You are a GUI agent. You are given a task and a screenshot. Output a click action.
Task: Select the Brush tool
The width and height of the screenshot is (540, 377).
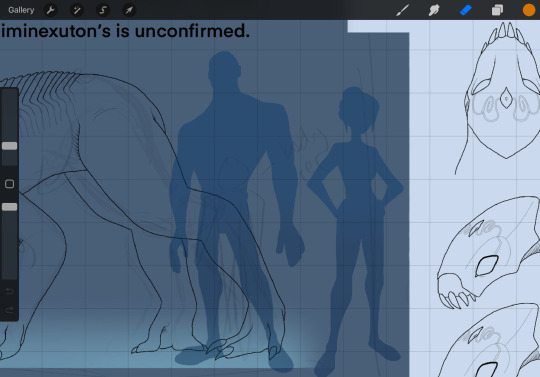pyautogui.click(x=402, y=10)
